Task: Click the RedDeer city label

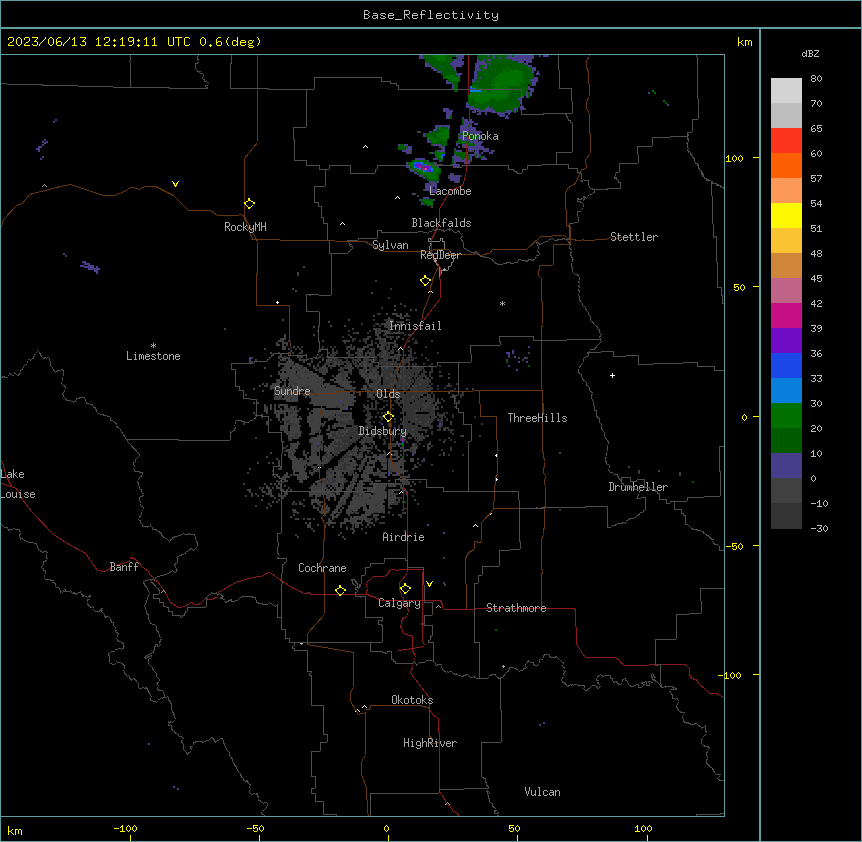Action: 440,255
